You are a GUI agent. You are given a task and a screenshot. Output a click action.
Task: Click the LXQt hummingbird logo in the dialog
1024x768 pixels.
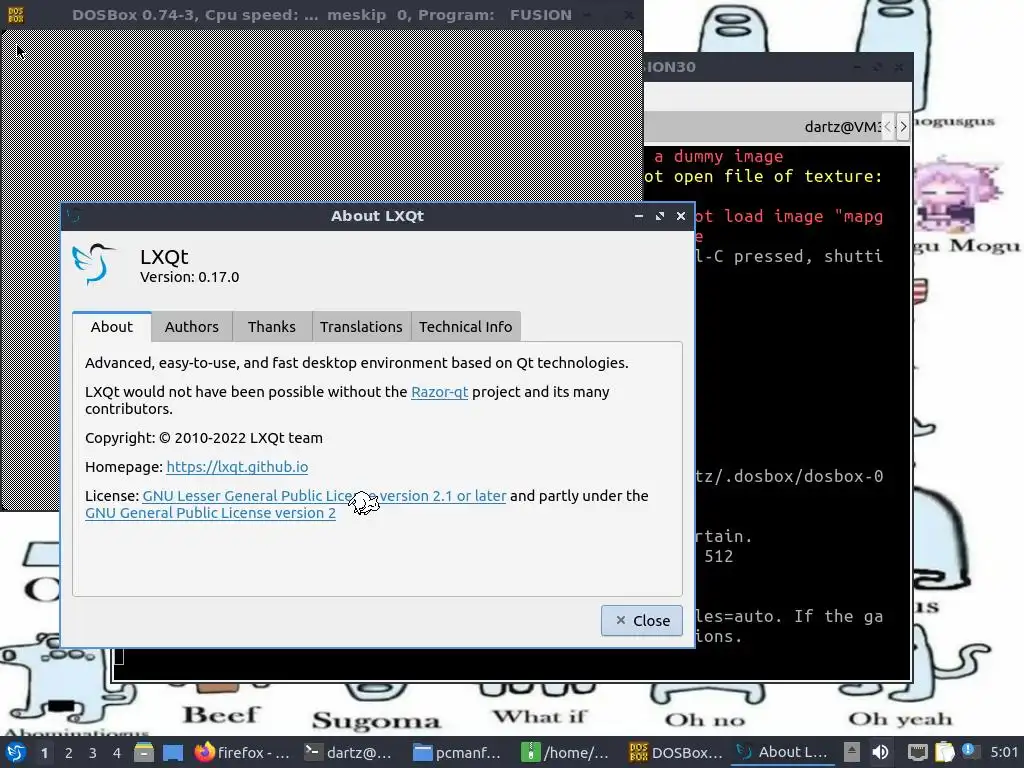93,264
